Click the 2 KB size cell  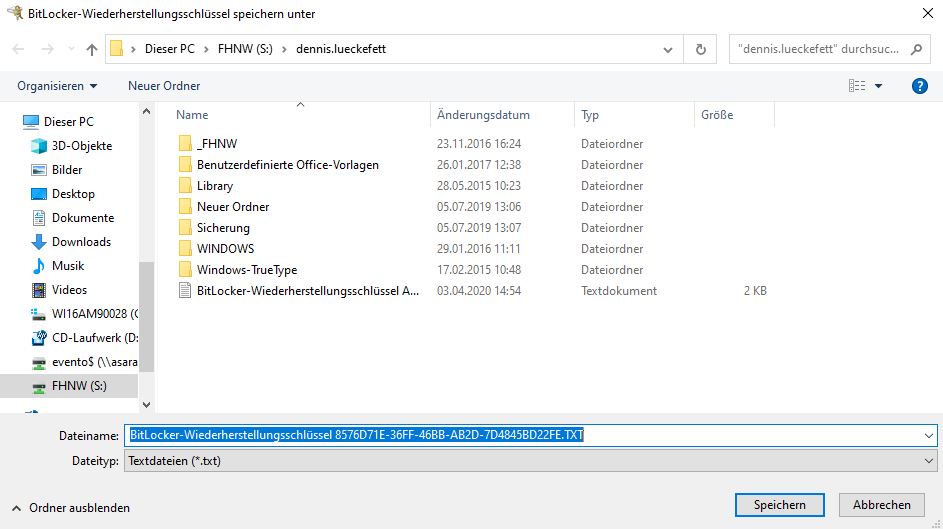(x=755, y=291)
